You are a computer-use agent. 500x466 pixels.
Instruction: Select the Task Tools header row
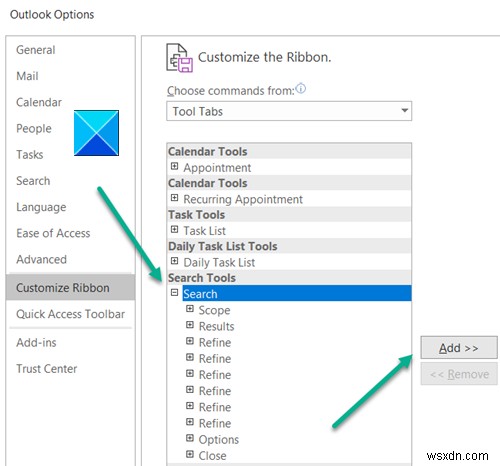pyautogui.click(x=289, y=215)
